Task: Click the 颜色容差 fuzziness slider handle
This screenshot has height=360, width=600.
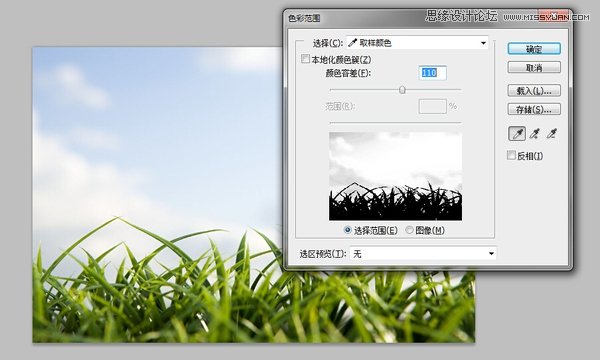Action: pyautogui.click(x=402, y=90)
